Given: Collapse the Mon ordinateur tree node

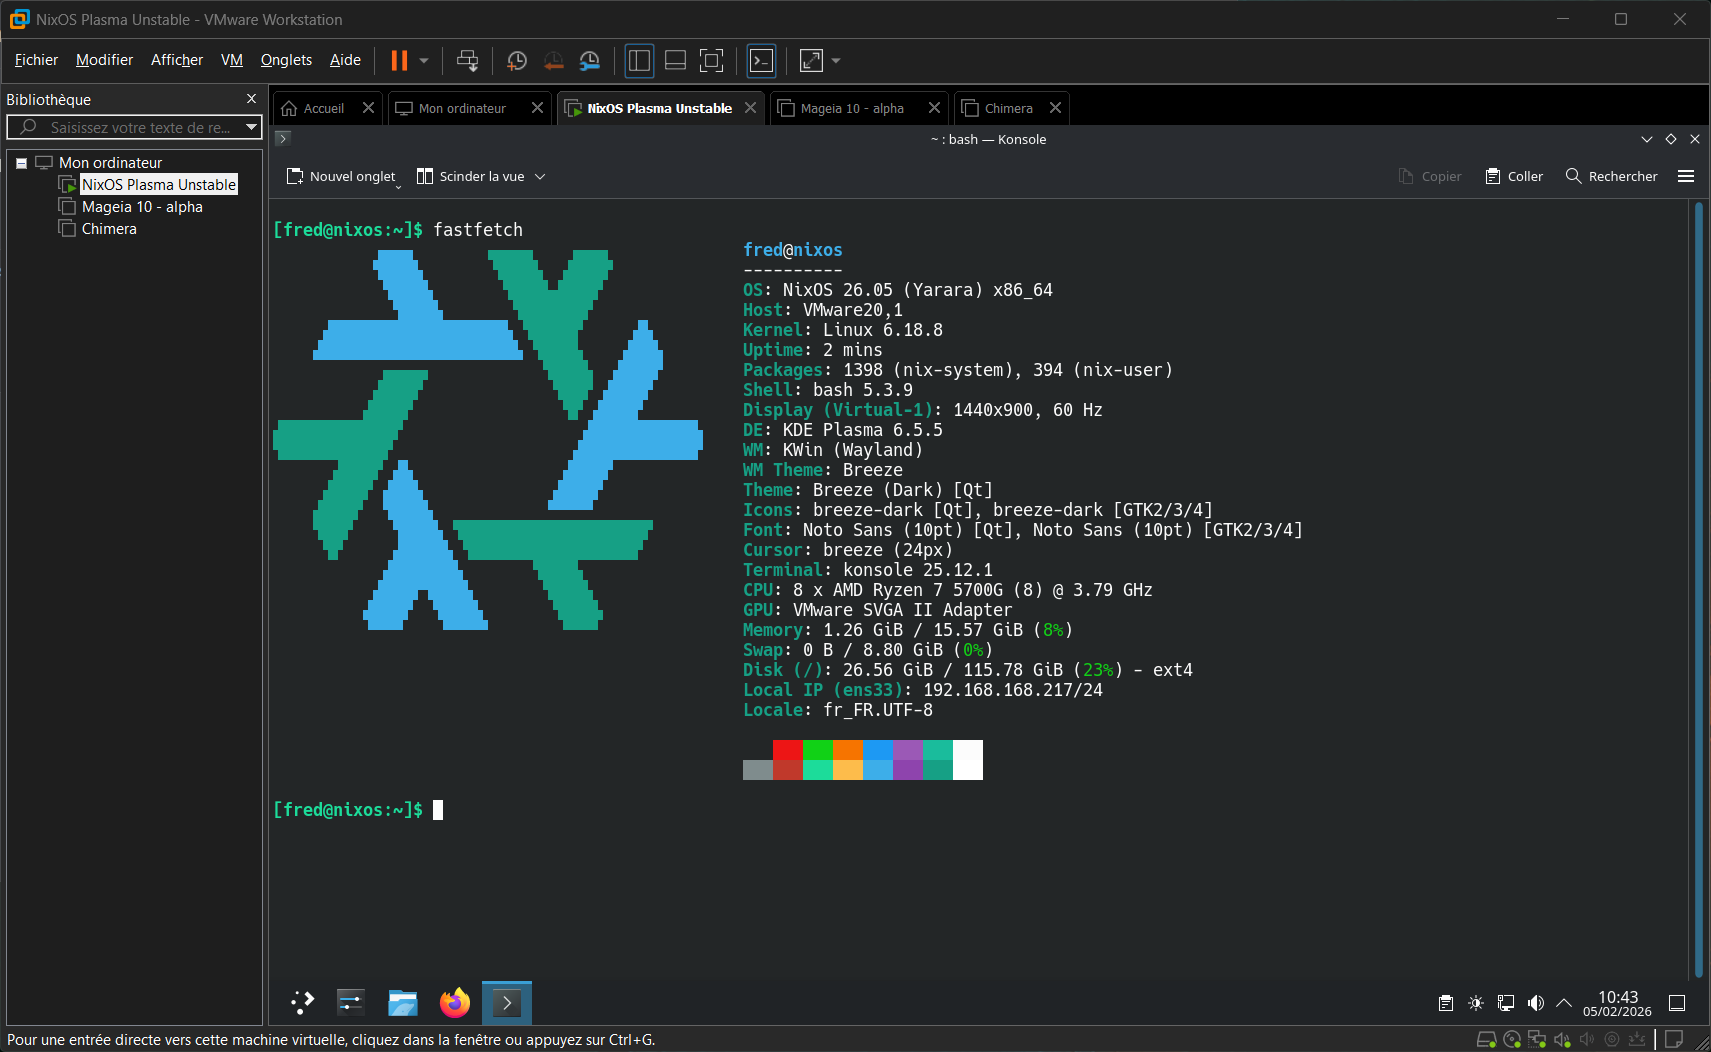Looking at the screenshot, I should [21, 163].
